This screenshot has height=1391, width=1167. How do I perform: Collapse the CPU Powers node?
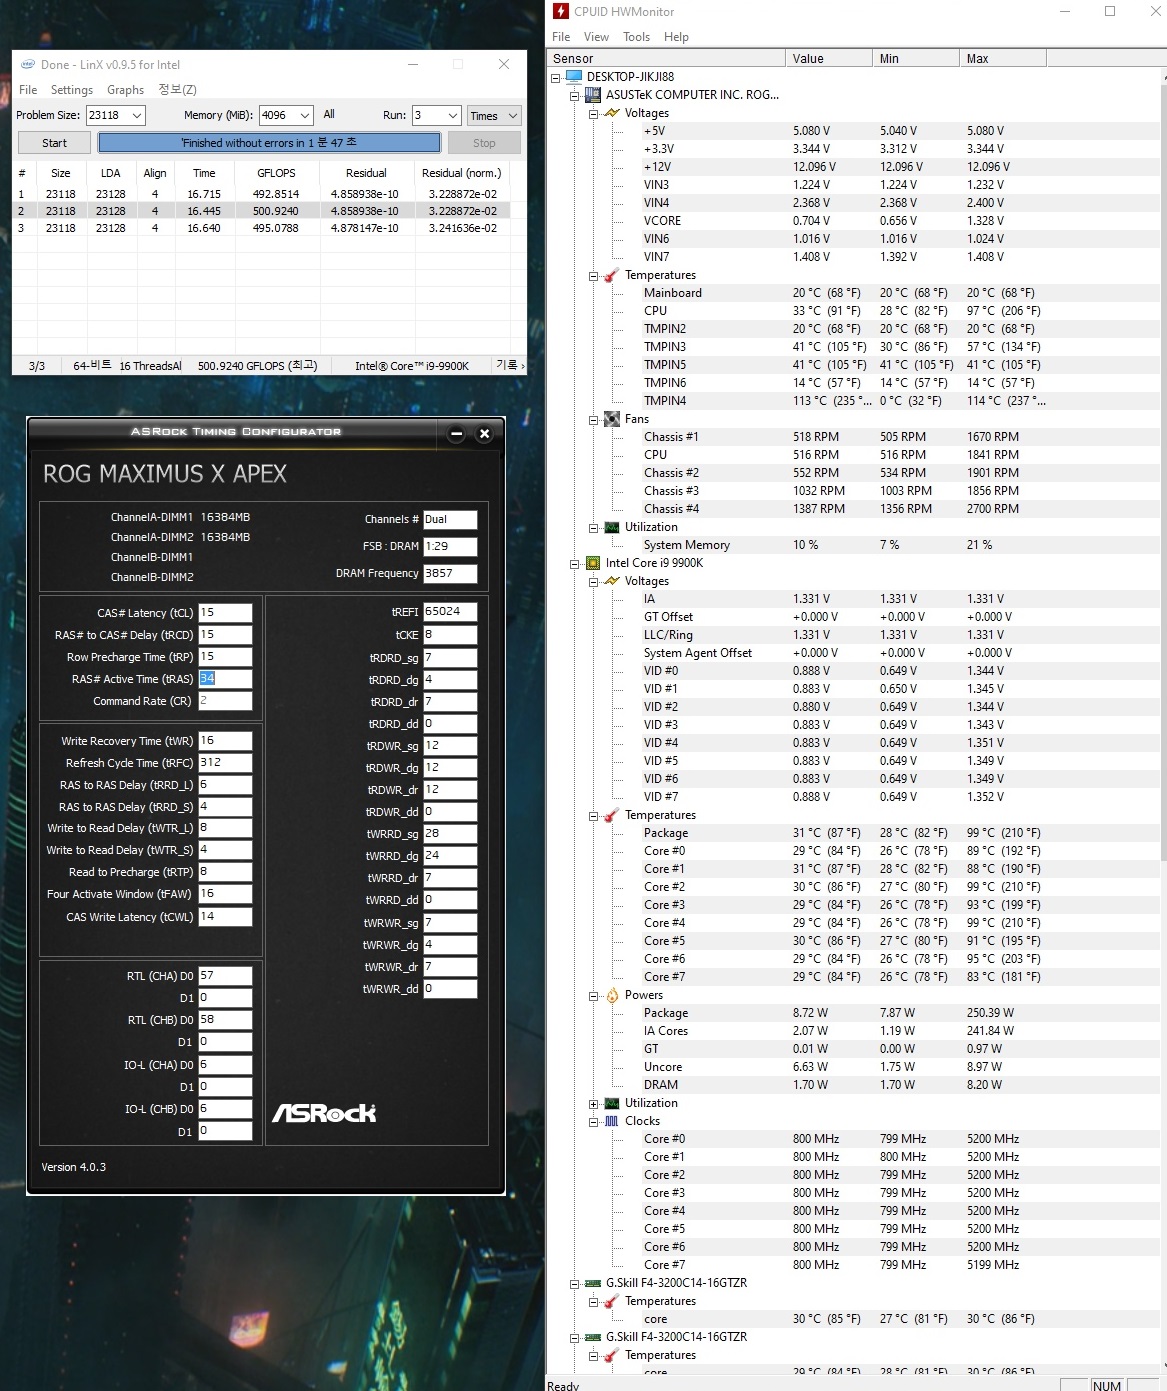(x=593, y=995)
